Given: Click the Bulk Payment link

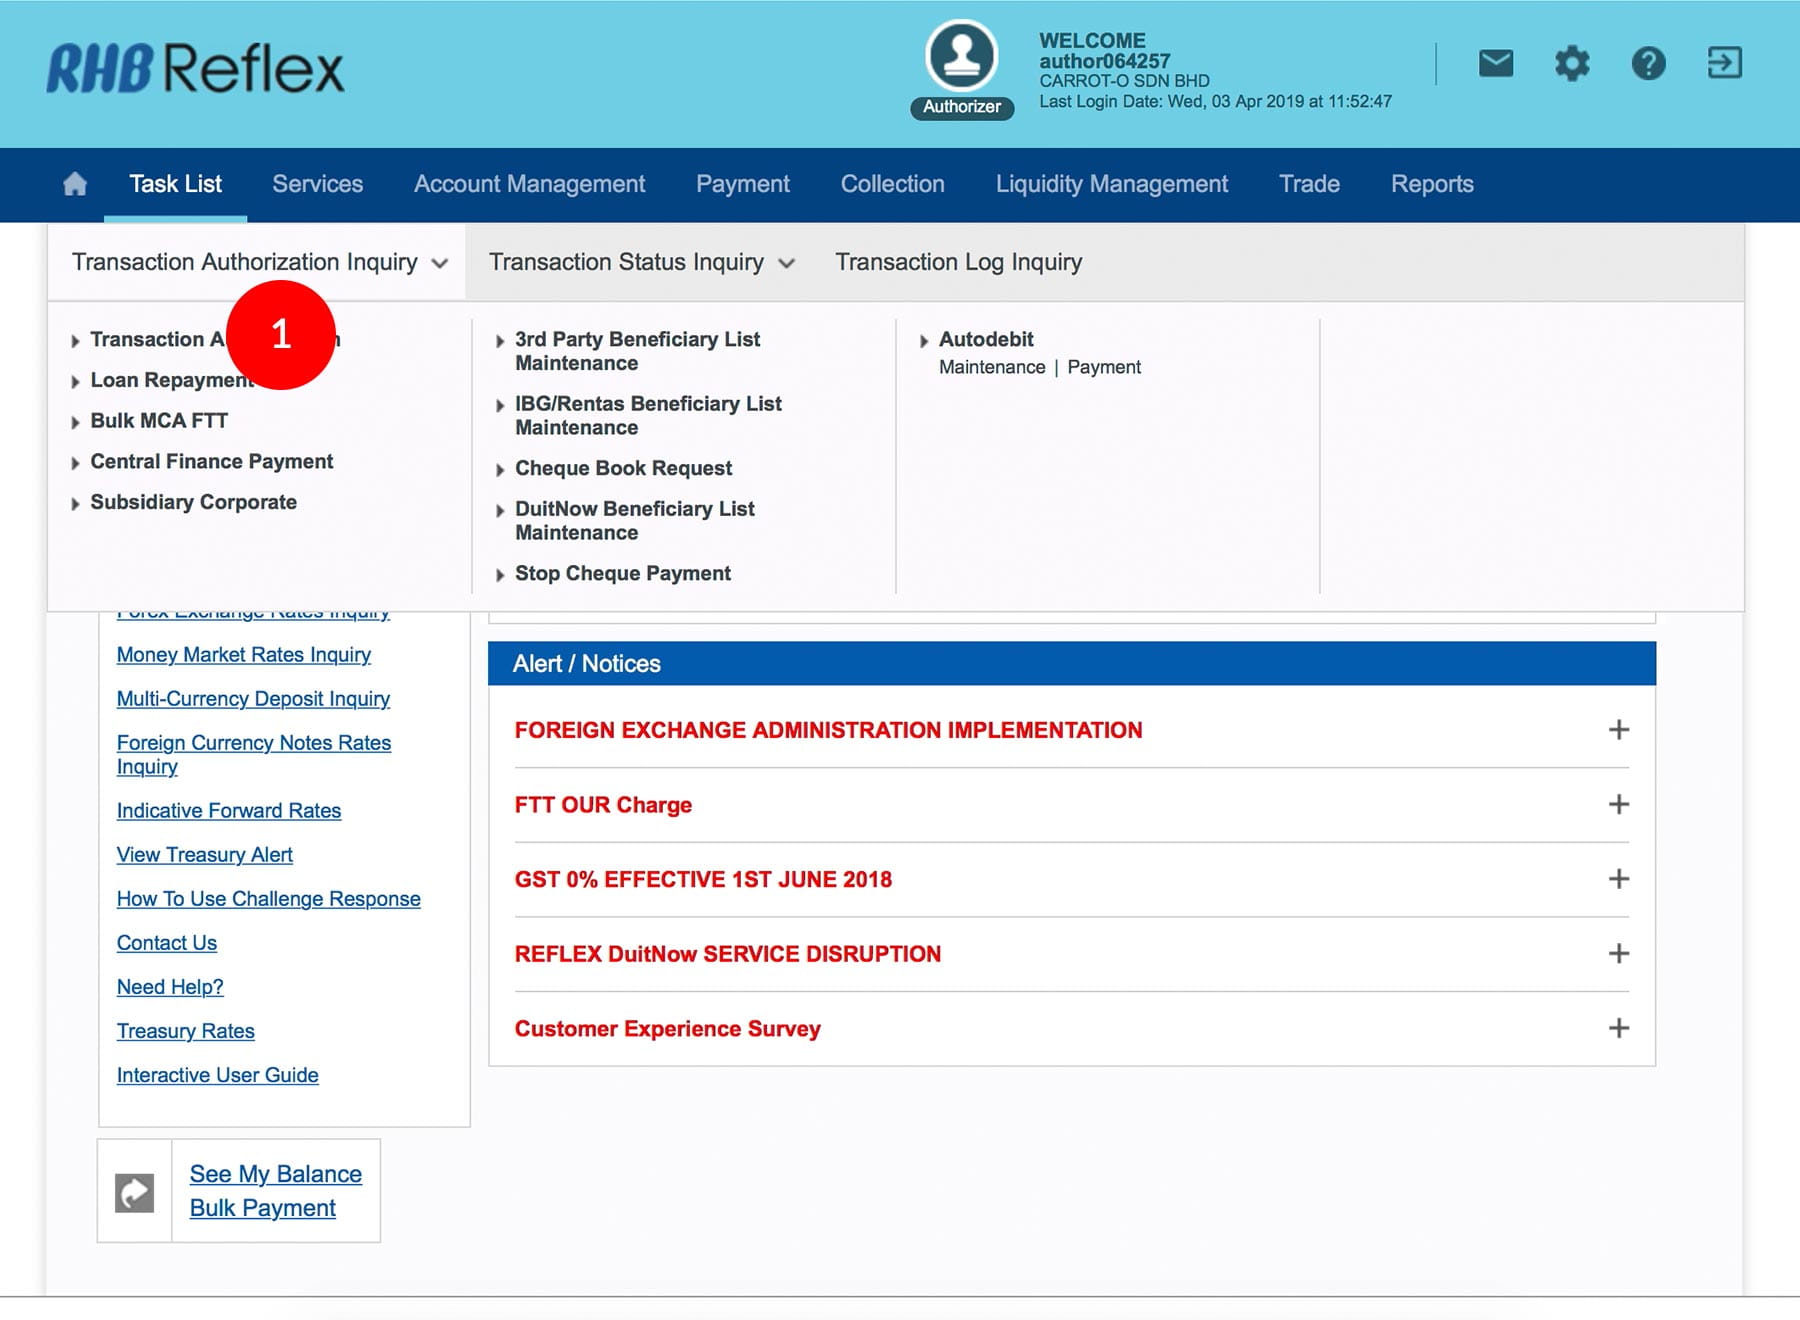Looking at the screenshot, I should (x=262, y=1208).
